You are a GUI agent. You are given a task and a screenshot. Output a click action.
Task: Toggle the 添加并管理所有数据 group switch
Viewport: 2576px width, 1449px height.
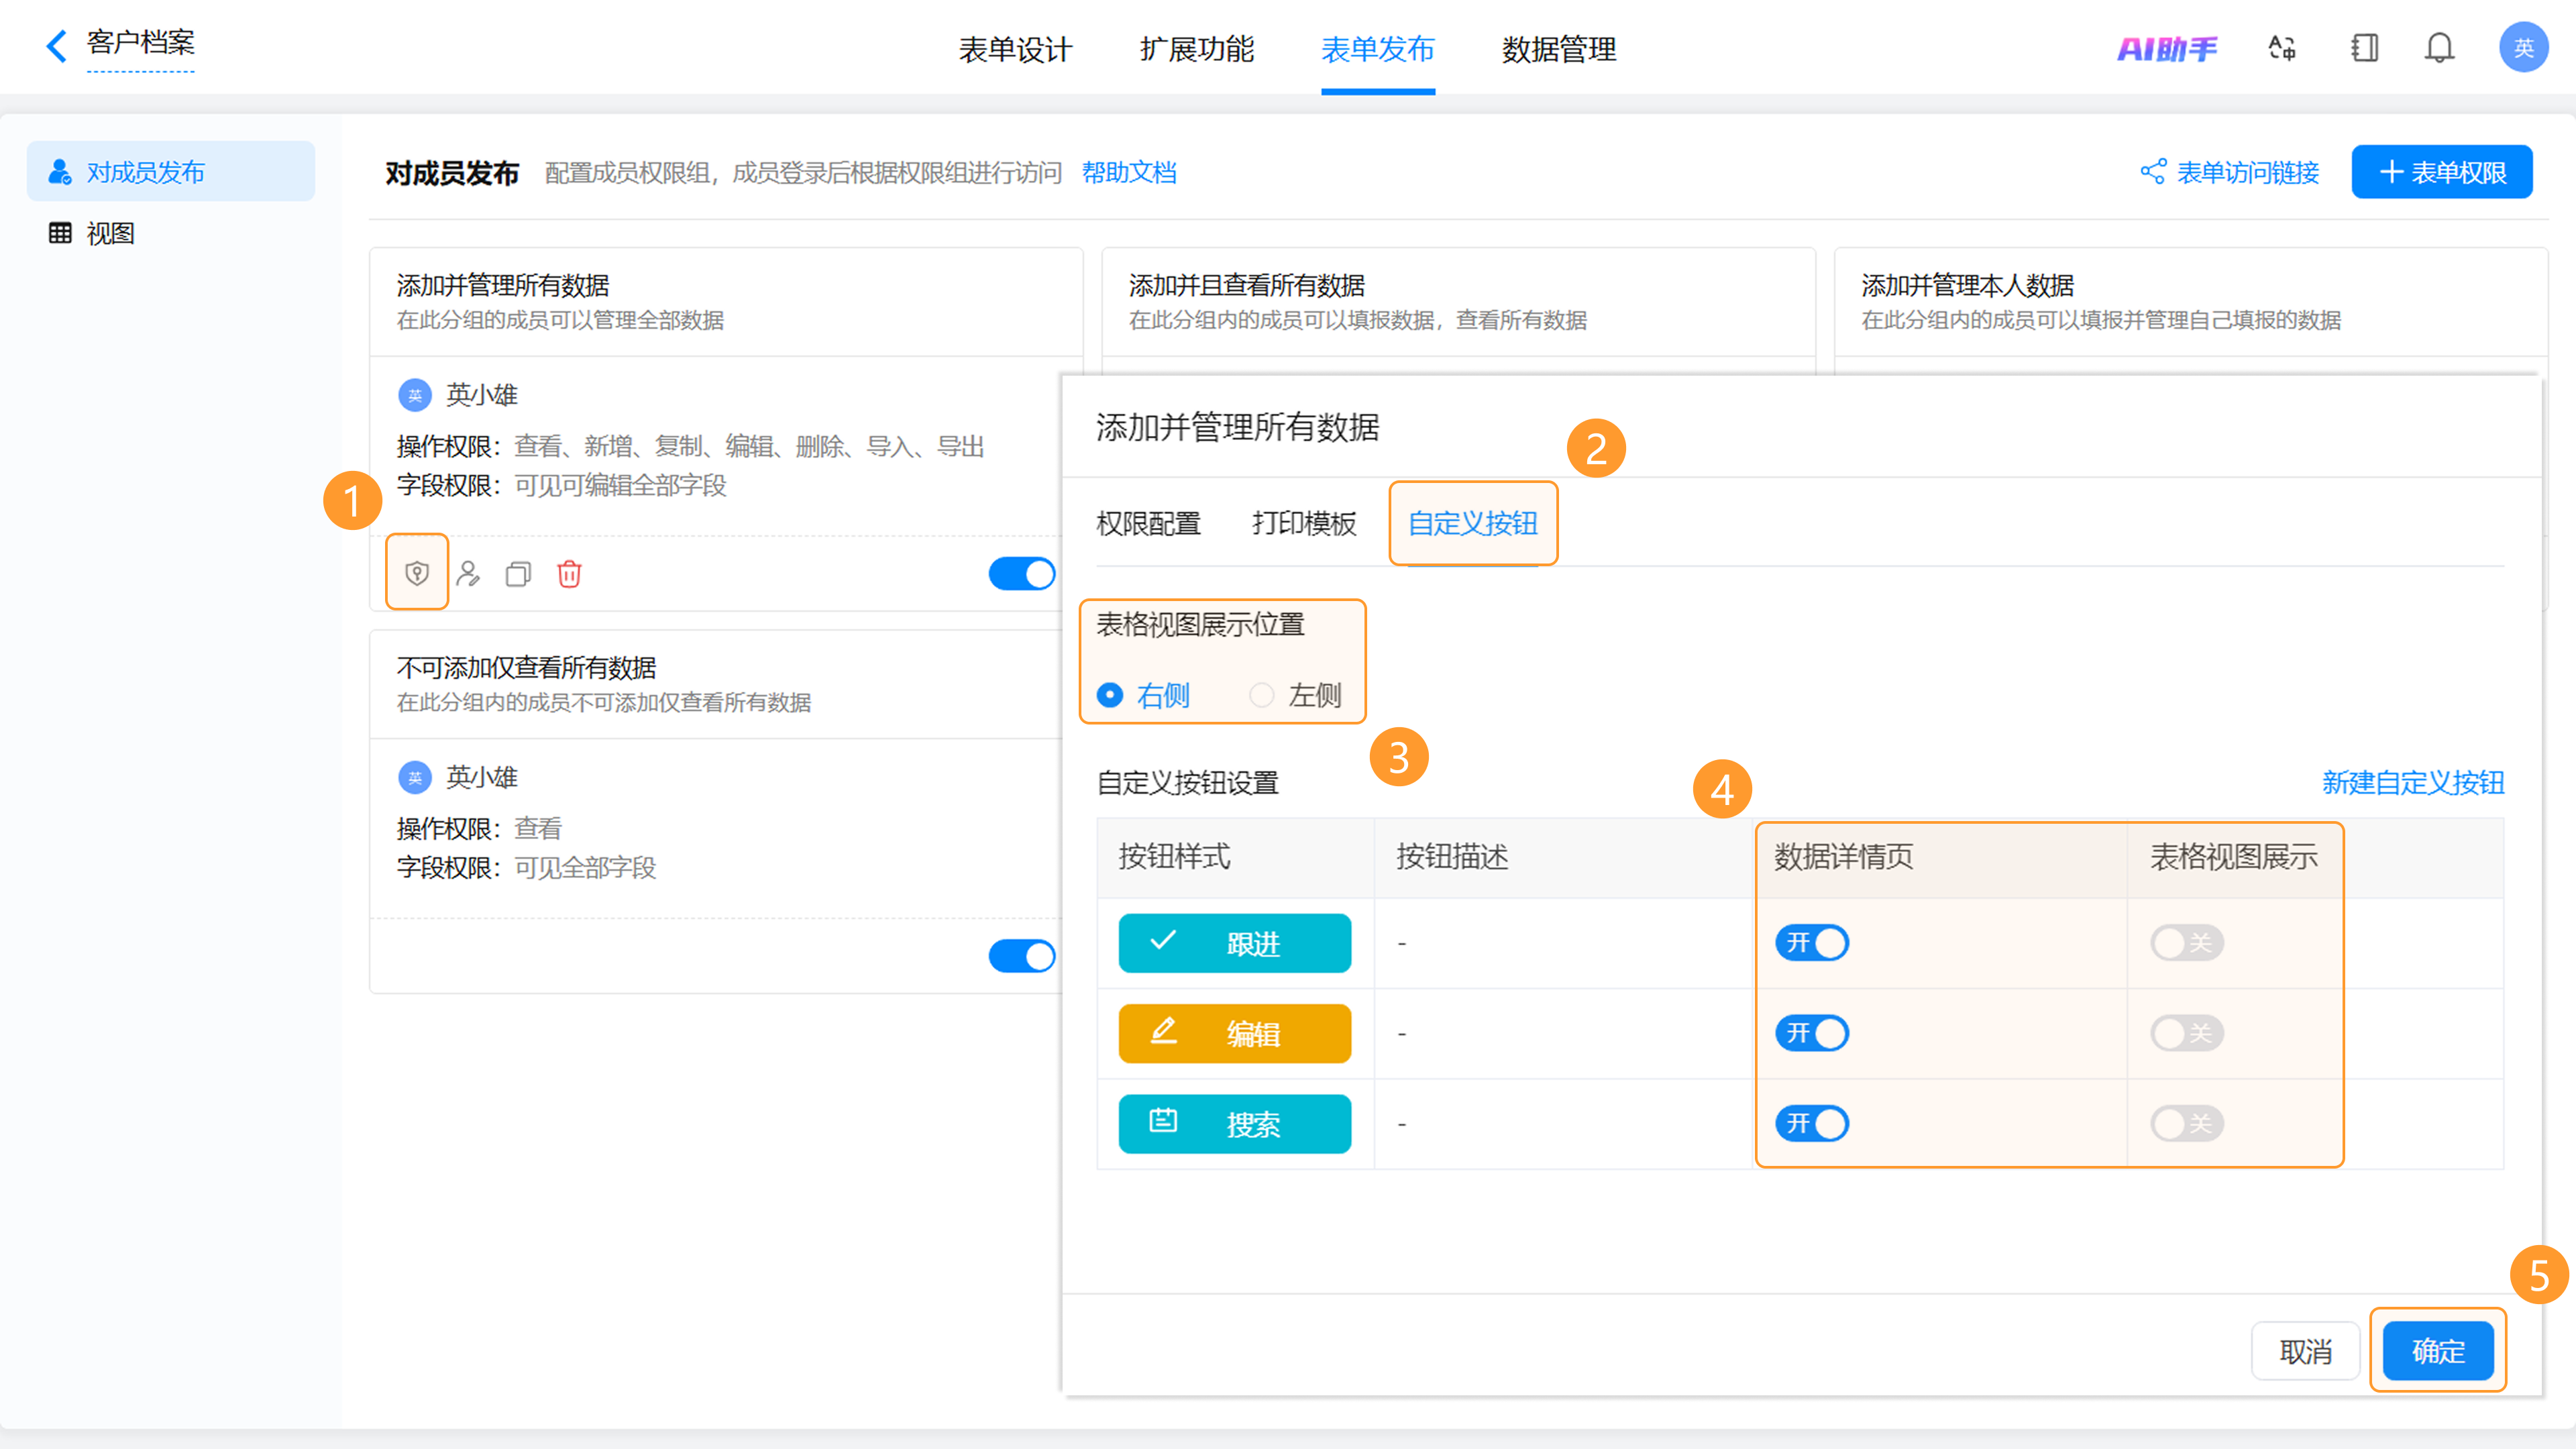[1022, 573]
